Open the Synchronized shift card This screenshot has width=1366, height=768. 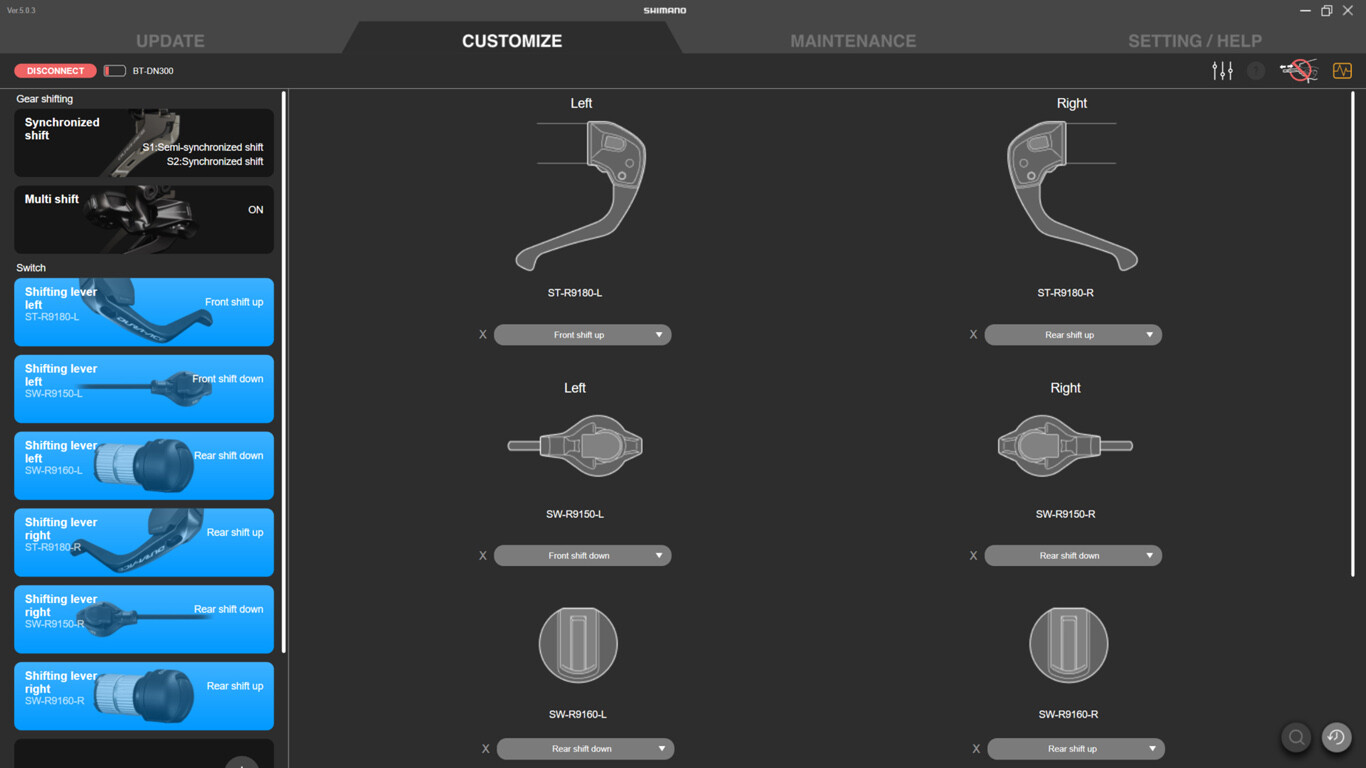(144, 143)
